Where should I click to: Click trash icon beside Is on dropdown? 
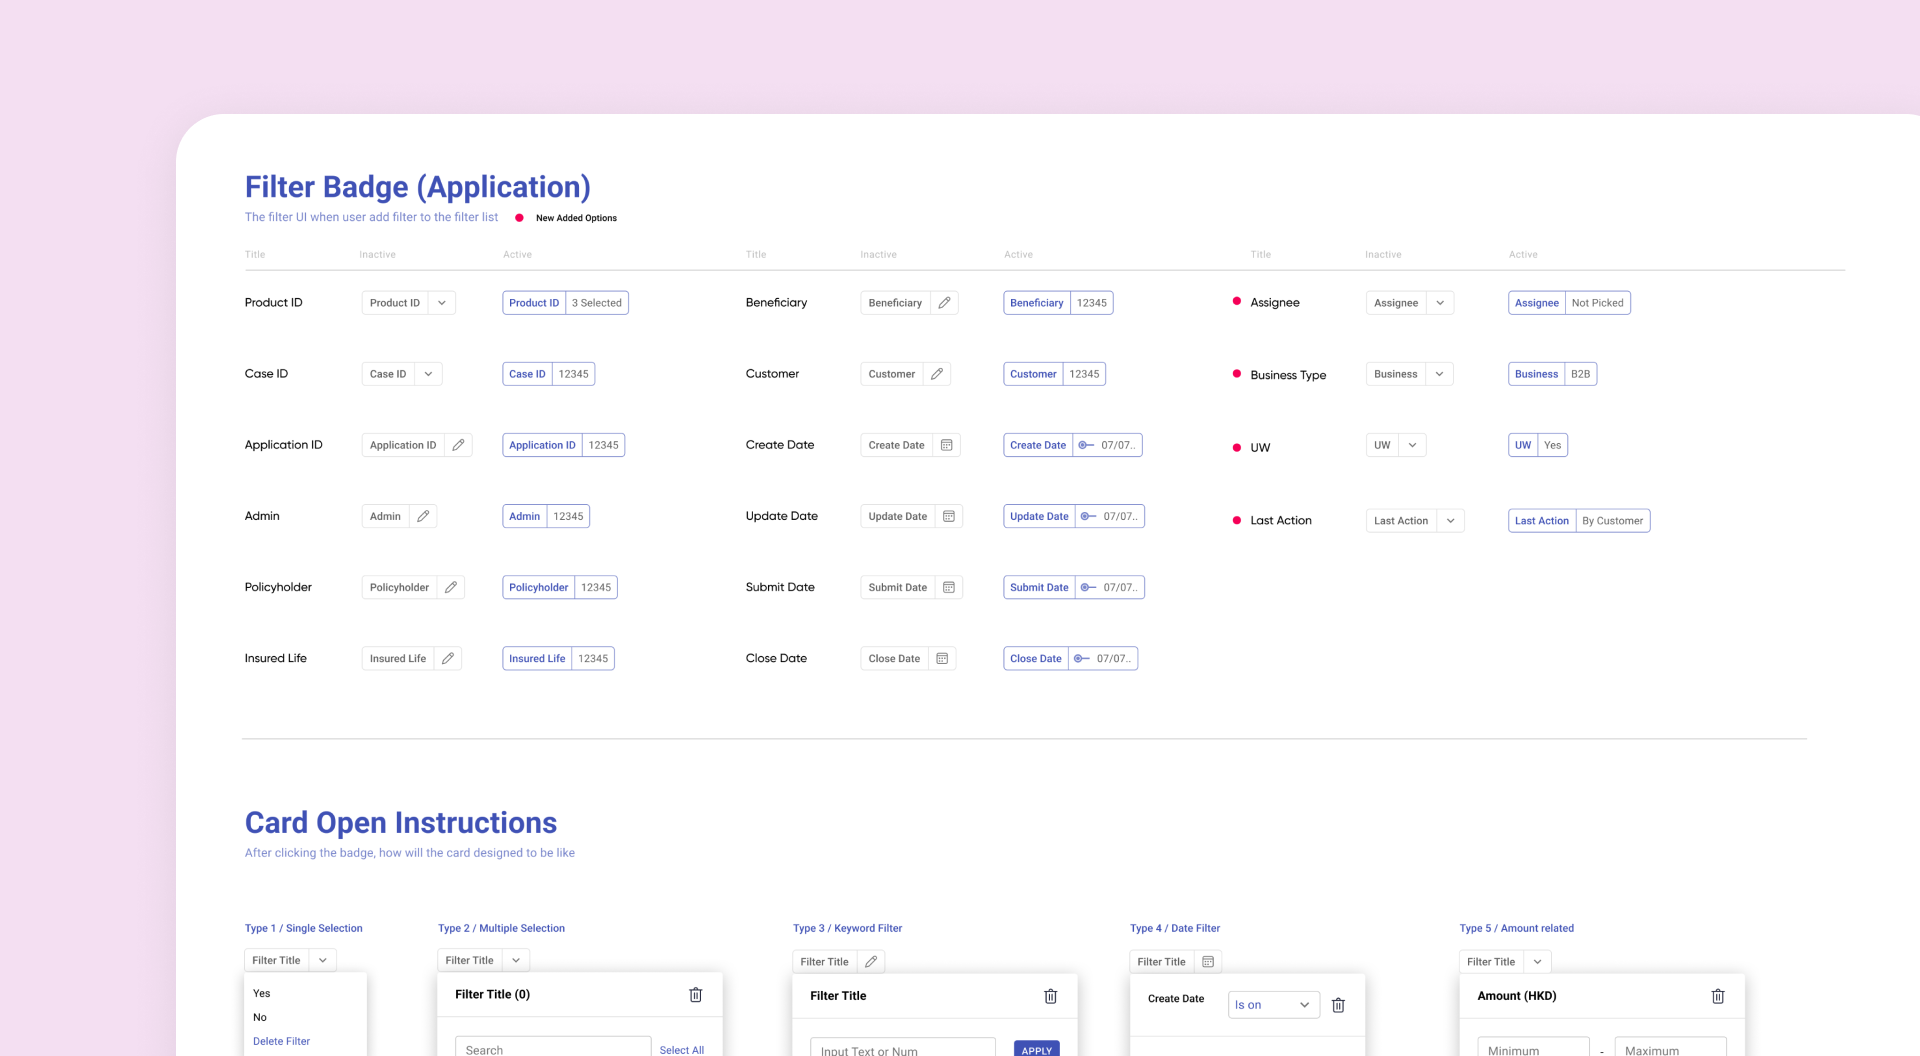(1338, 1005)
